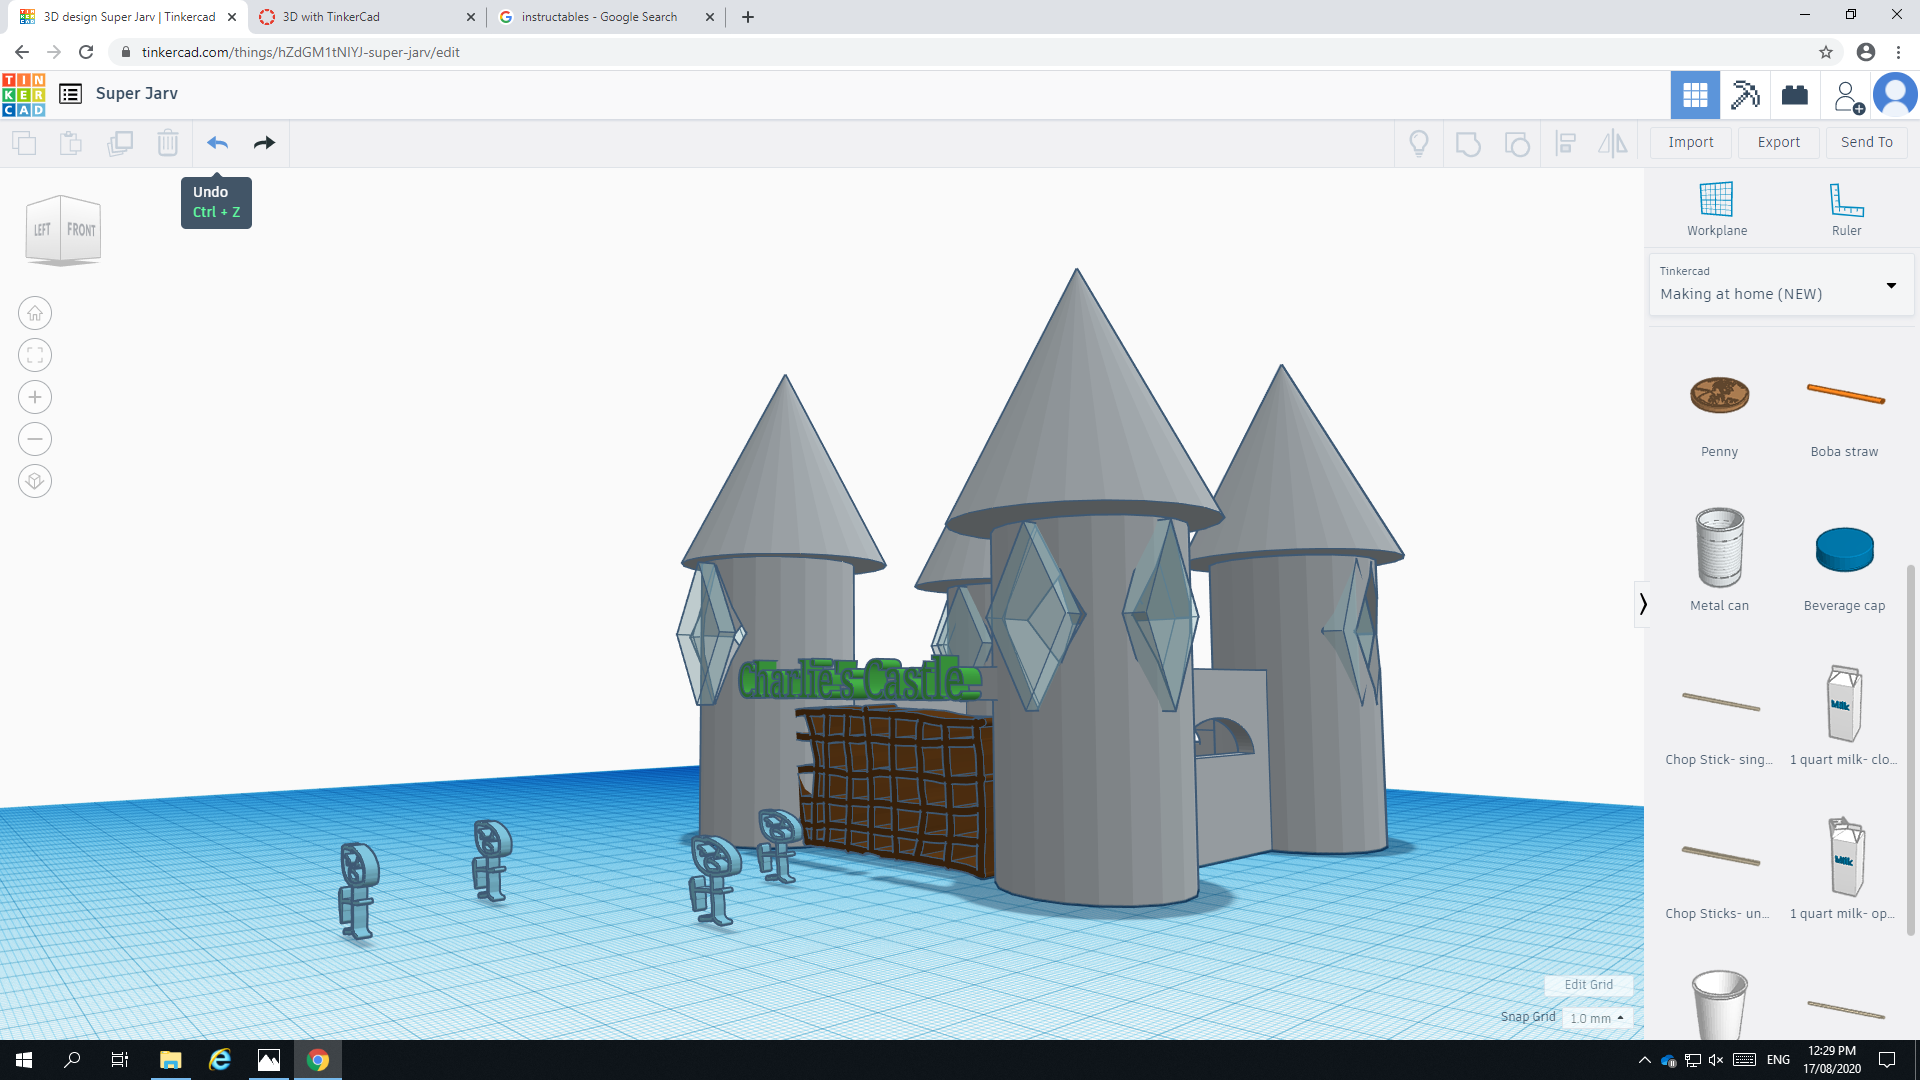
Task: Toggle orthographic perspective view cube icon
Action: coord(35,481)
